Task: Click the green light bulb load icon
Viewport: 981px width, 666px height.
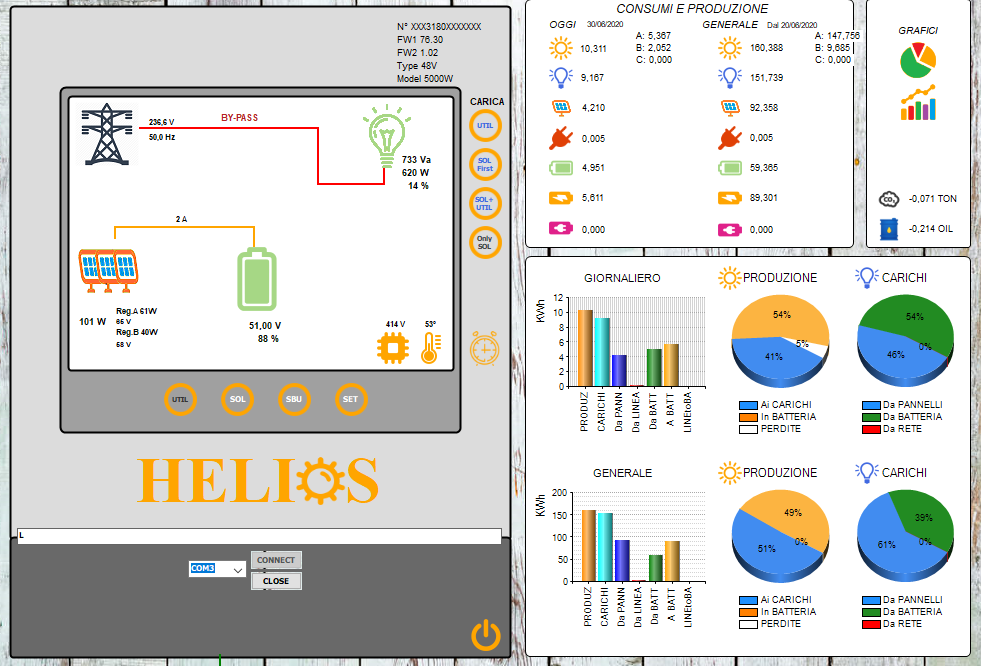Action: [387, 136]
